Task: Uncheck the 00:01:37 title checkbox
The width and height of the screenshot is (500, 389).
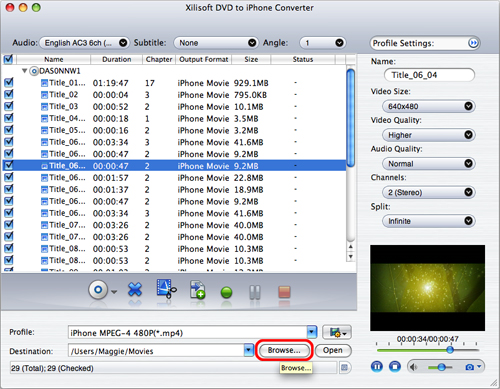Action: [9, 189]
